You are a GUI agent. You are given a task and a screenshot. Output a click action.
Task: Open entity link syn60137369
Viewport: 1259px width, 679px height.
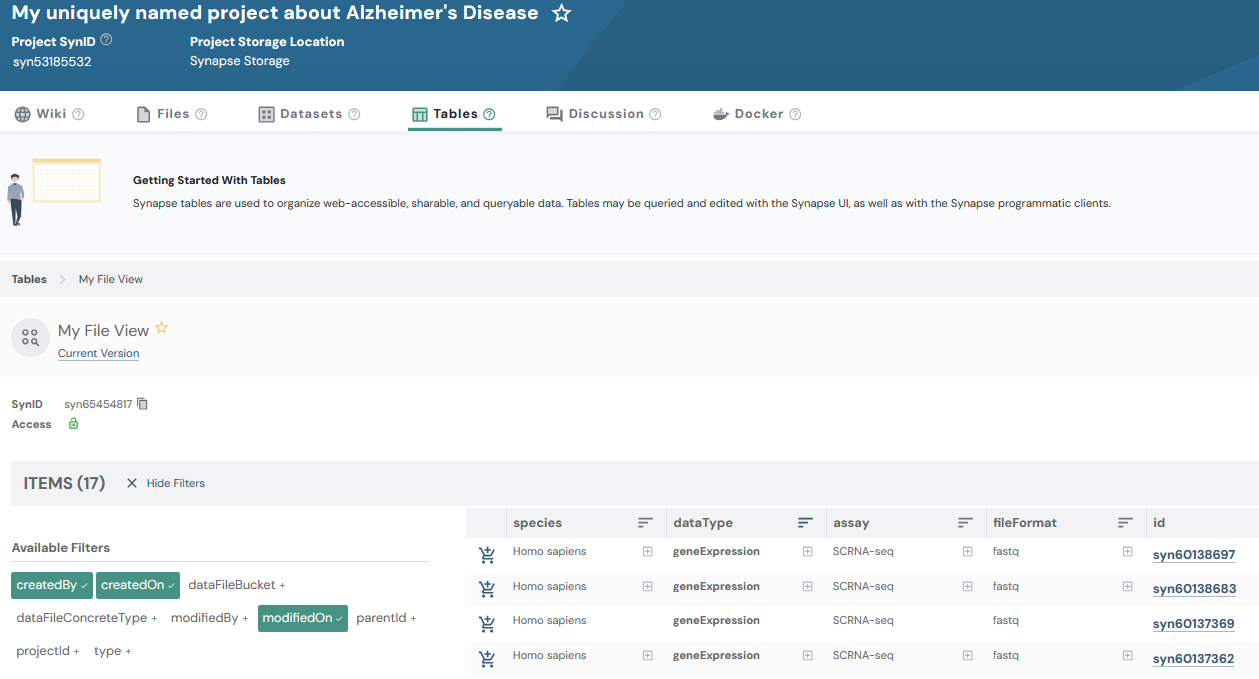coord(1193,624)
